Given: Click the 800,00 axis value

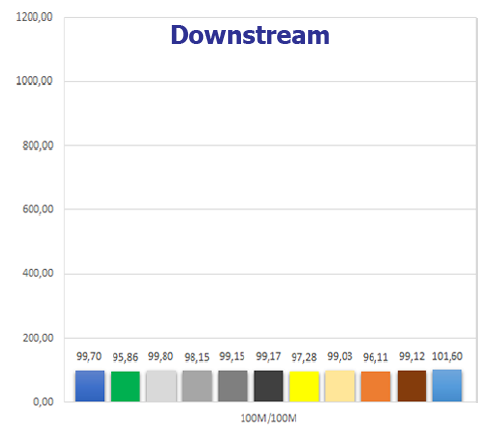Looking at the screenshot, I should tap(38, 145).
